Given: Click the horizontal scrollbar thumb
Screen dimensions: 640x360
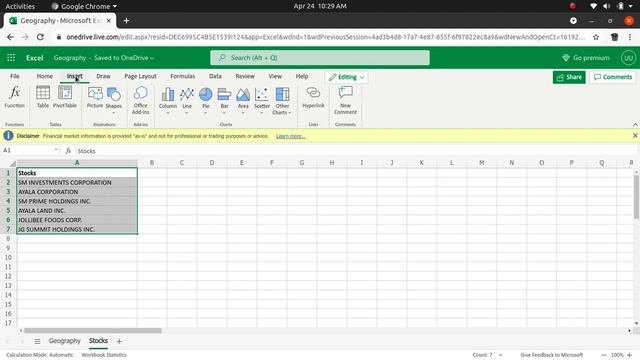Looking at the screenshot, I should coord(93,331).
